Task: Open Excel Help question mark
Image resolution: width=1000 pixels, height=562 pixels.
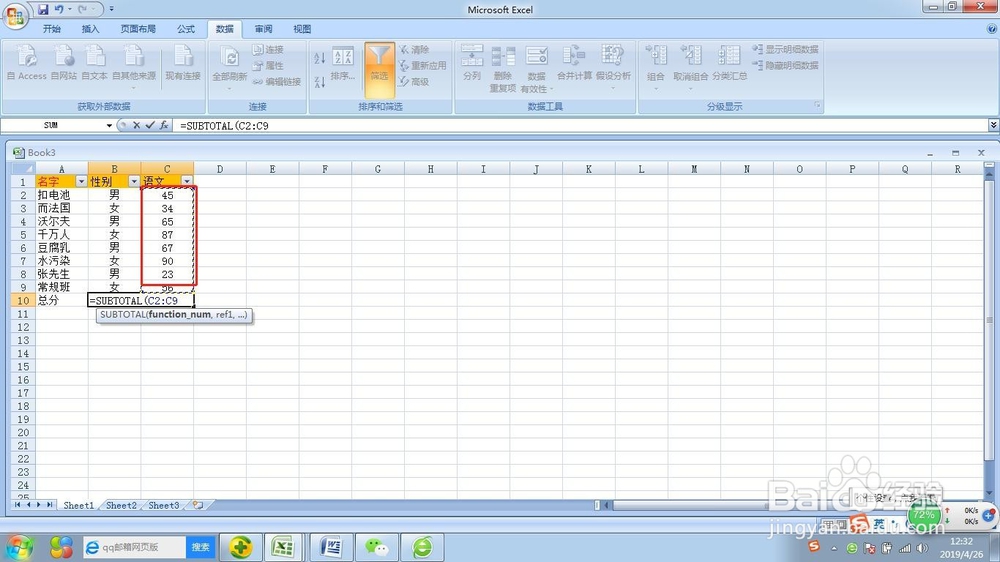Action: point(992,29)
